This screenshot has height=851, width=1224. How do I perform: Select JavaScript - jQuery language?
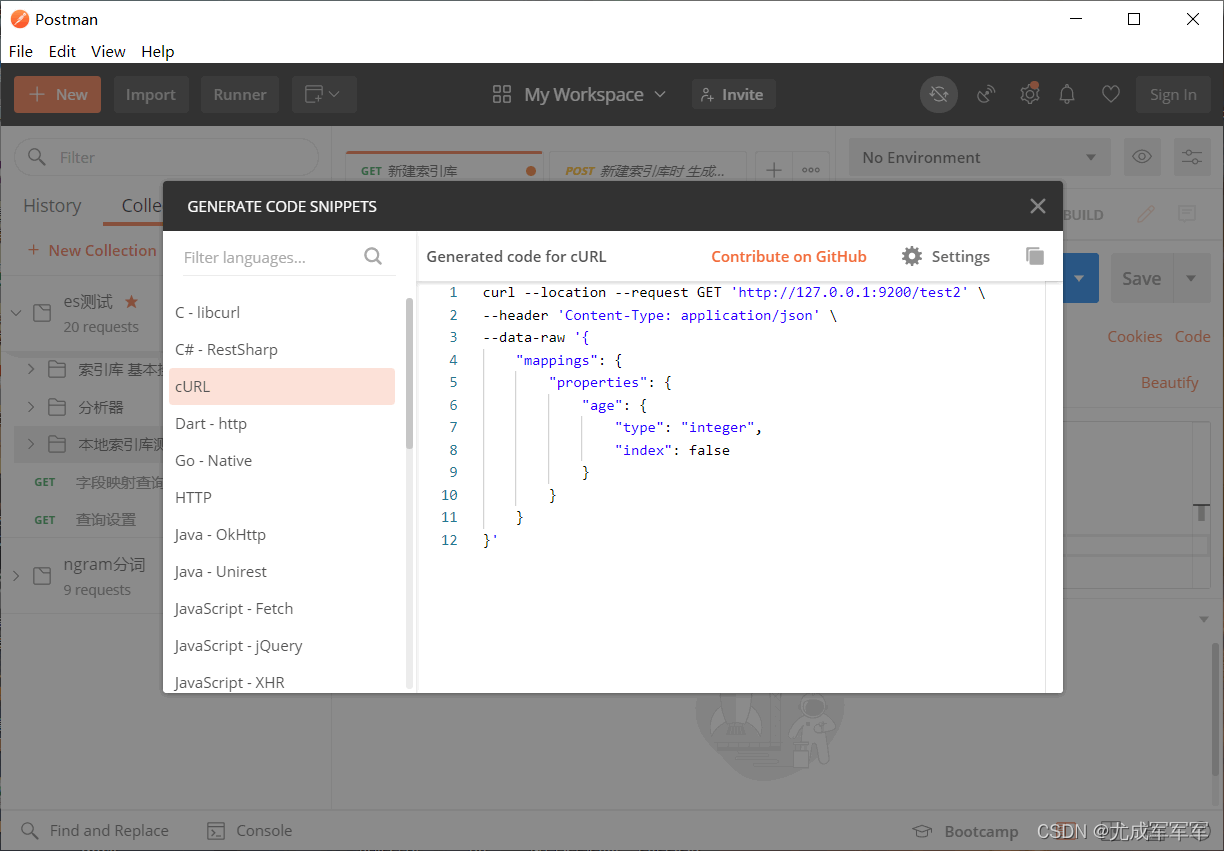point(282,646)
